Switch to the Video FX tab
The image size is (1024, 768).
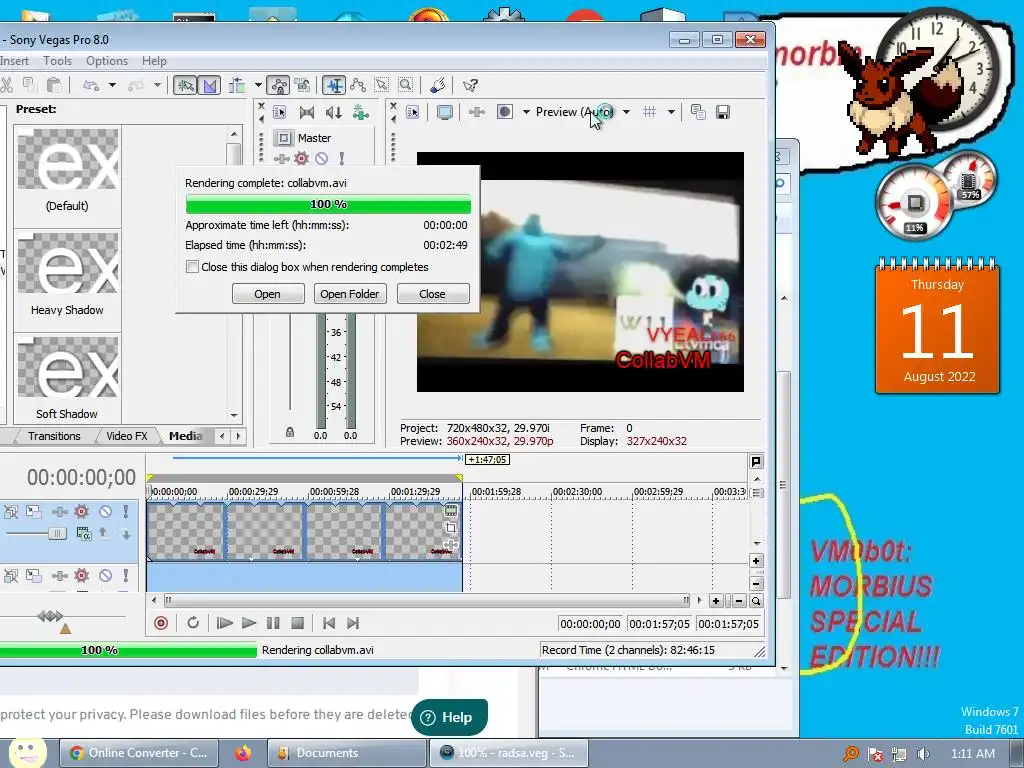point(127,436)
